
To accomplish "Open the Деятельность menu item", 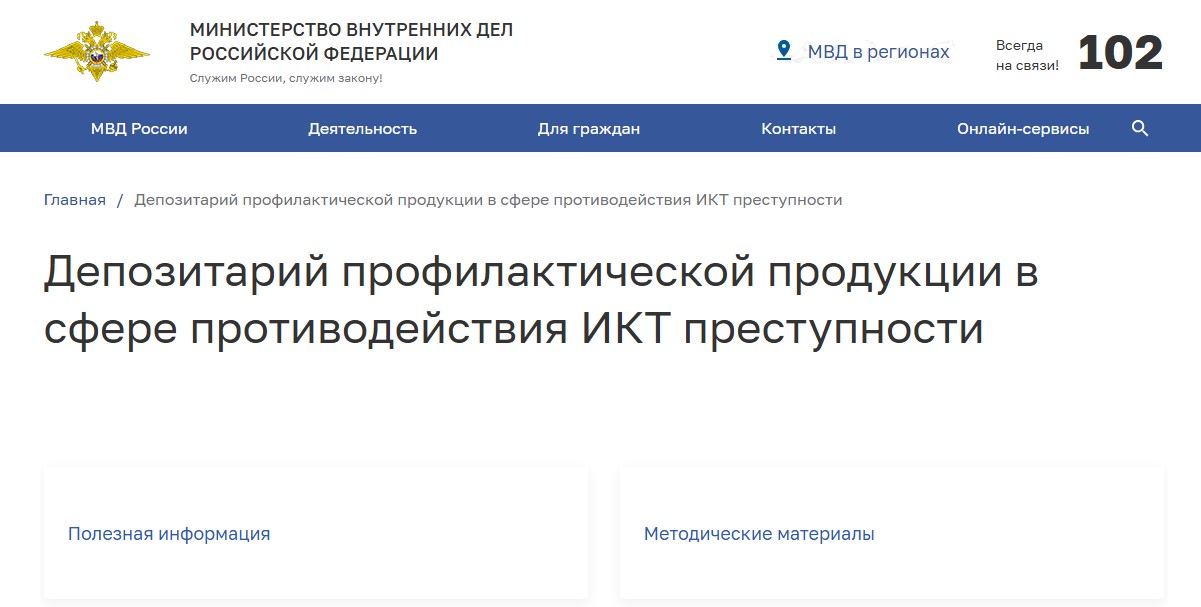I will pos(362,128).
